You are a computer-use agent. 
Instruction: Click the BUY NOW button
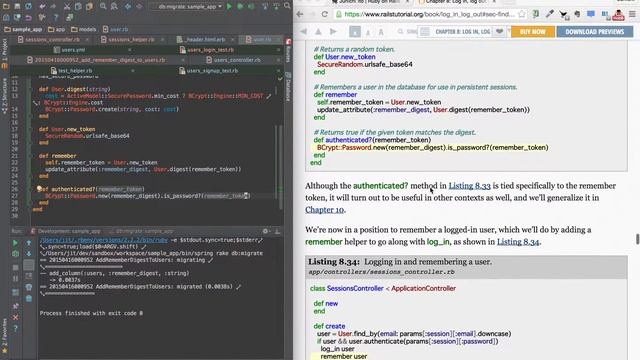tap(533, 32)
